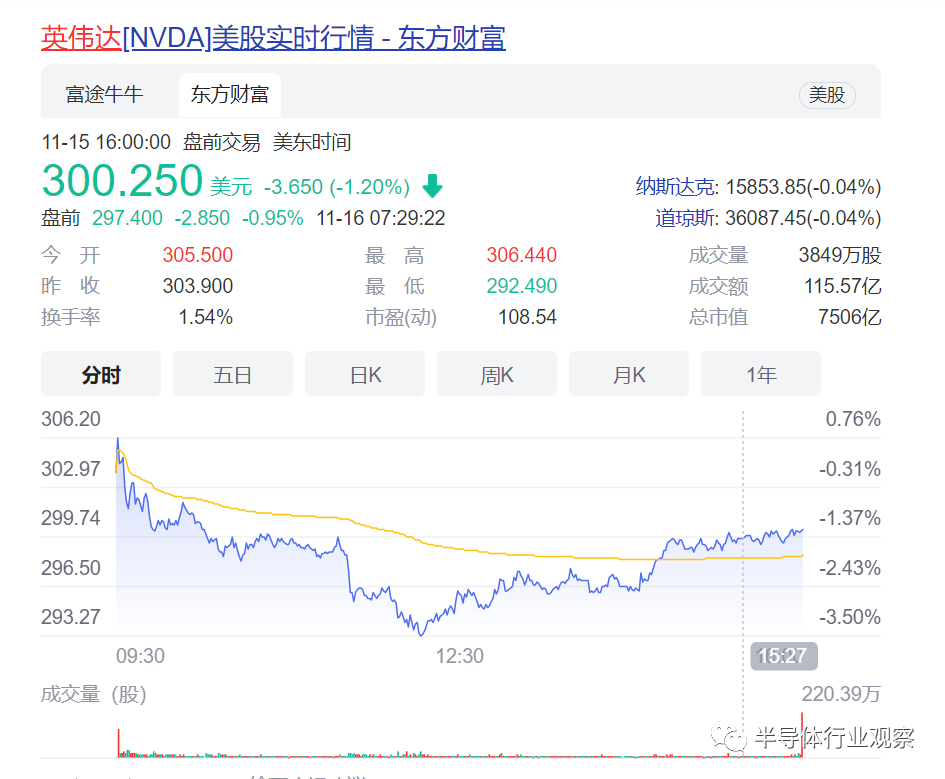Open the 英伟达[NVDA]美股实时行情 title link
945x779 pixels.
click(273, 38)
